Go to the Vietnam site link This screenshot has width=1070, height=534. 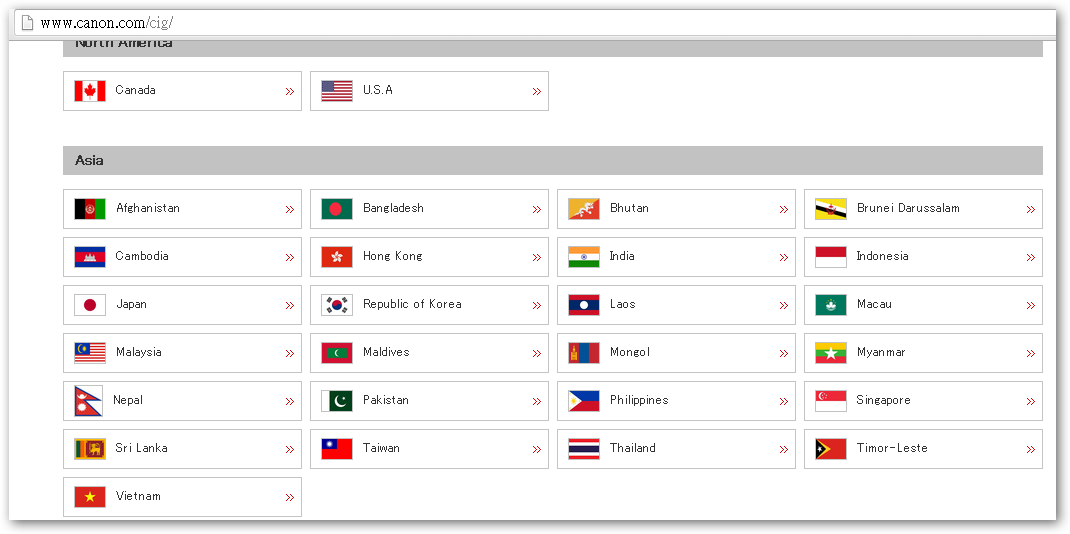[x=138, y=496]
